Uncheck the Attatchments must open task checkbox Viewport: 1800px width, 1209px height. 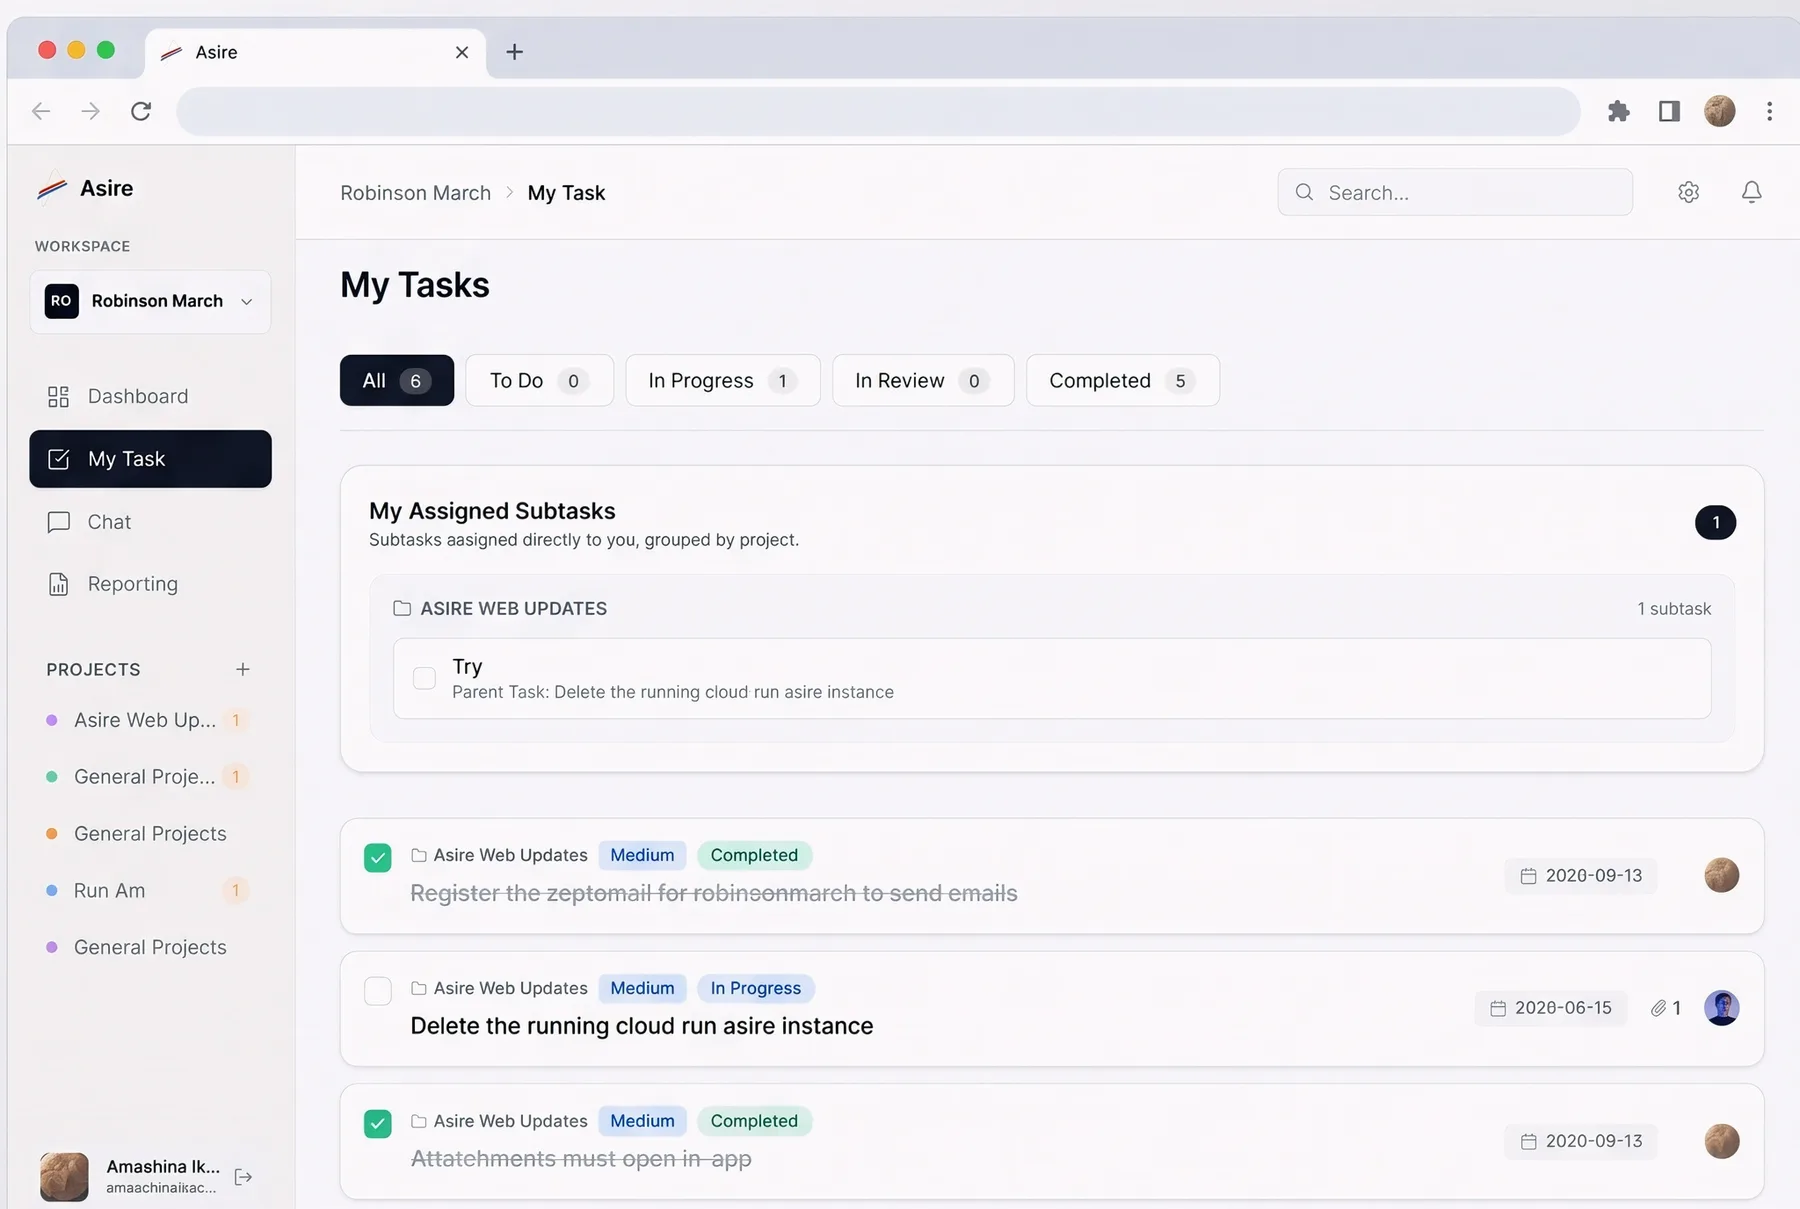click(377, 1124)
